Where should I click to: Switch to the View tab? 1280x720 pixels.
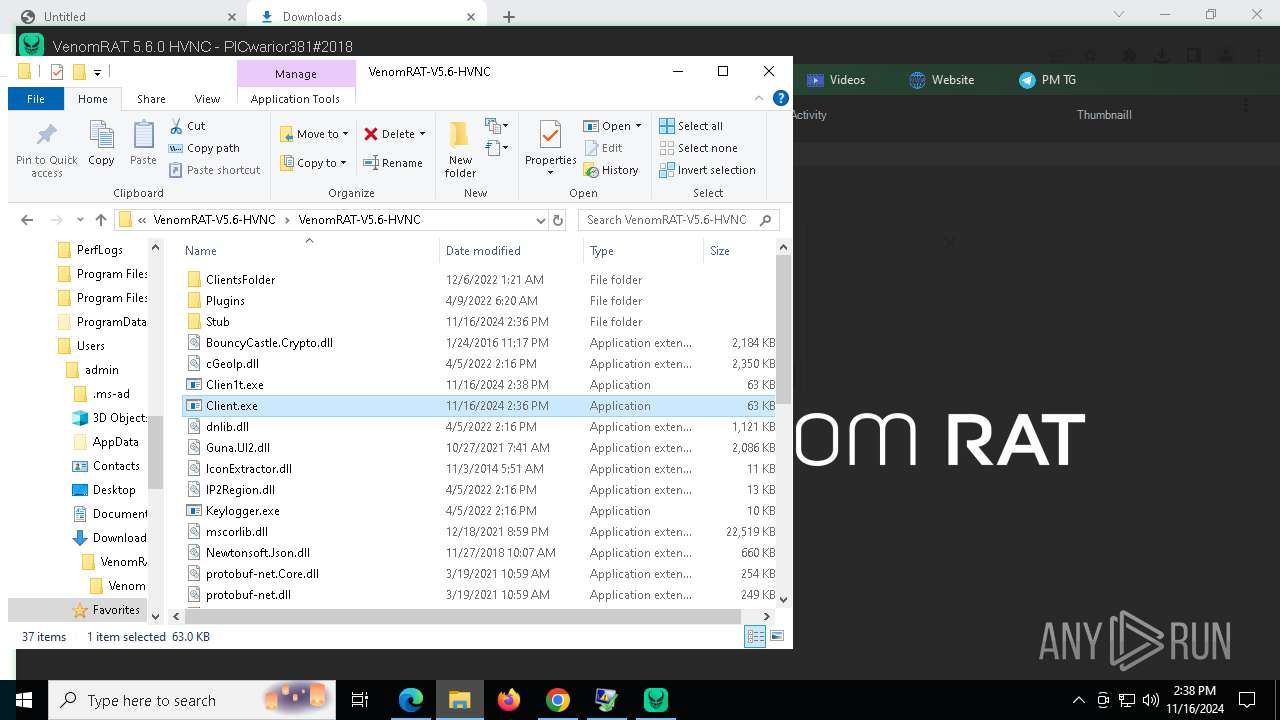207,99
